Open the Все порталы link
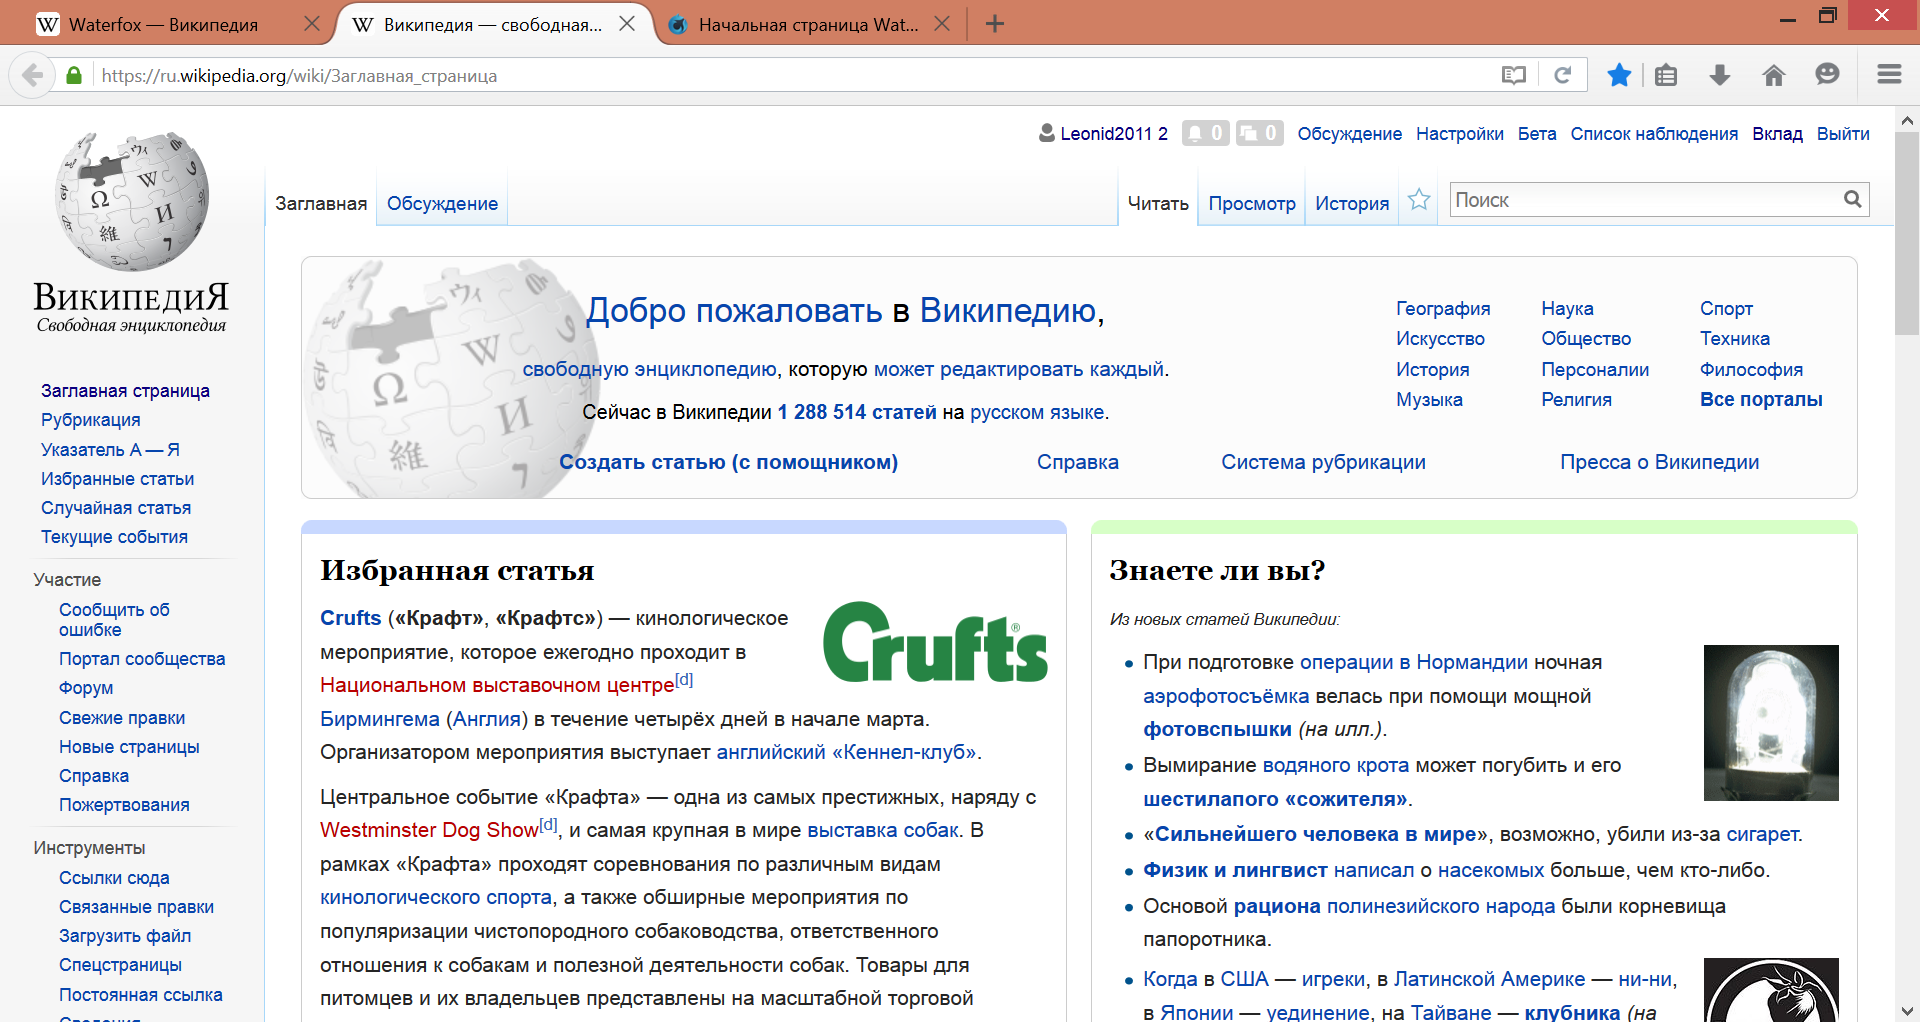 1761,399
